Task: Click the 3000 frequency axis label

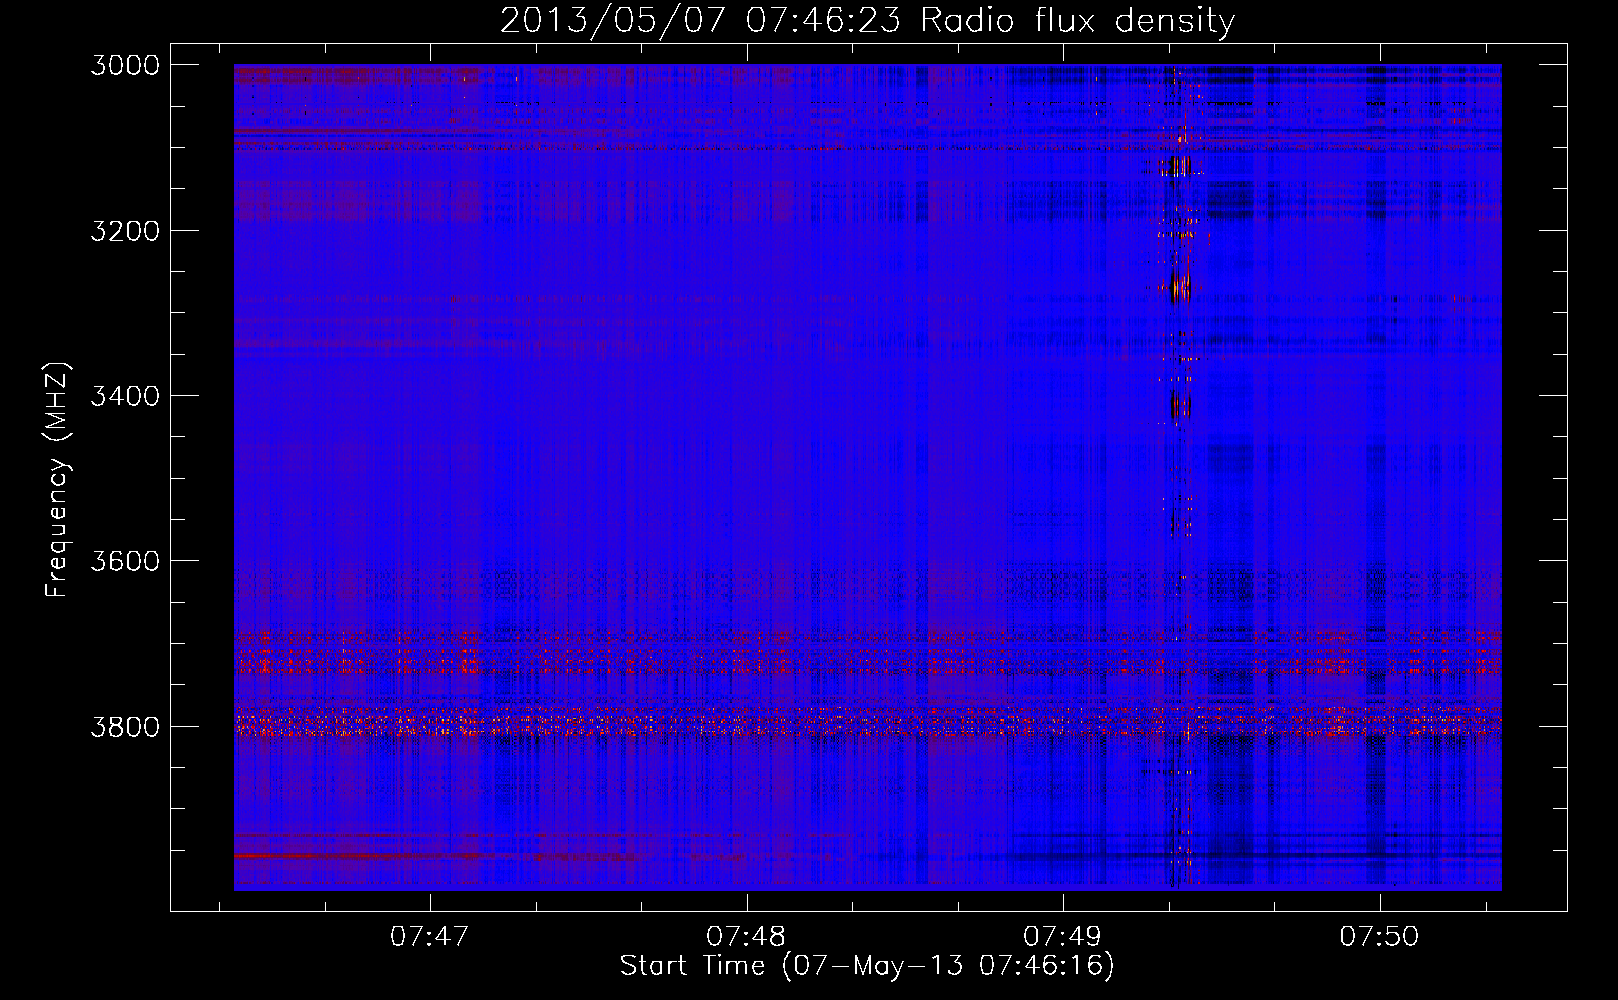Action: click(x=125, y=65)
